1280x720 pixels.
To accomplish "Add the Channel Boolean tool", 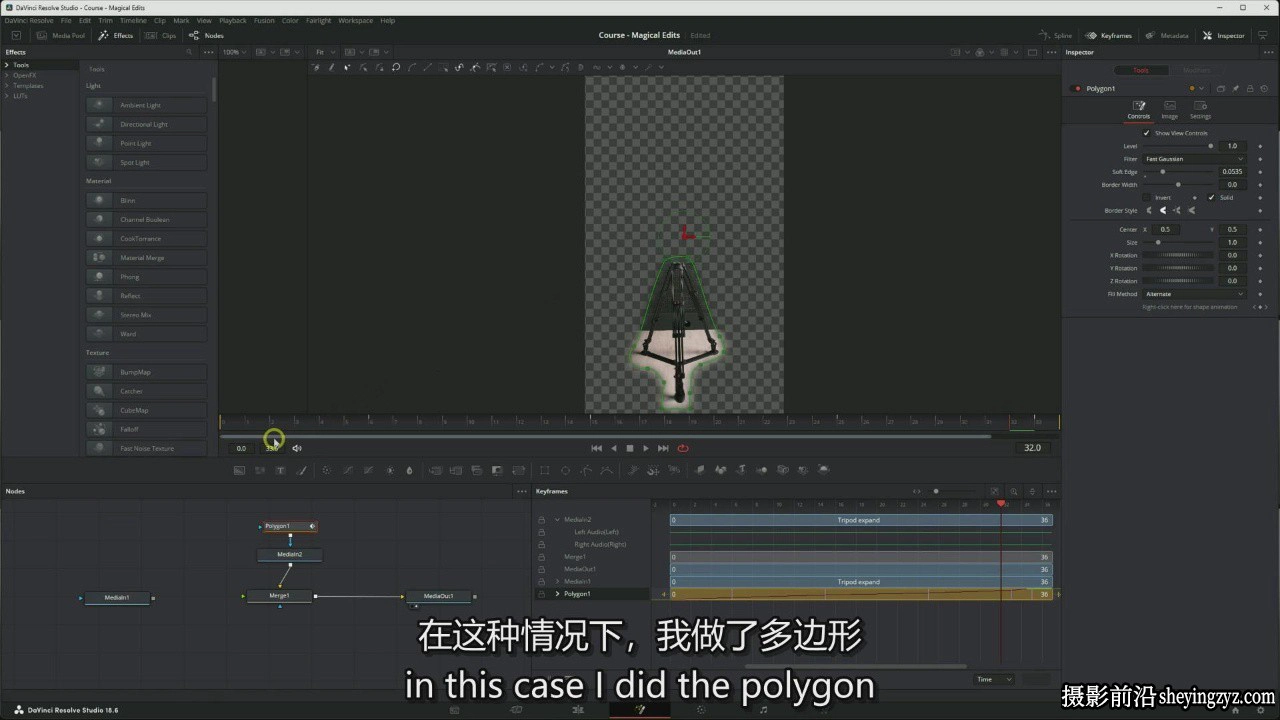I will [x=147, y=219].
